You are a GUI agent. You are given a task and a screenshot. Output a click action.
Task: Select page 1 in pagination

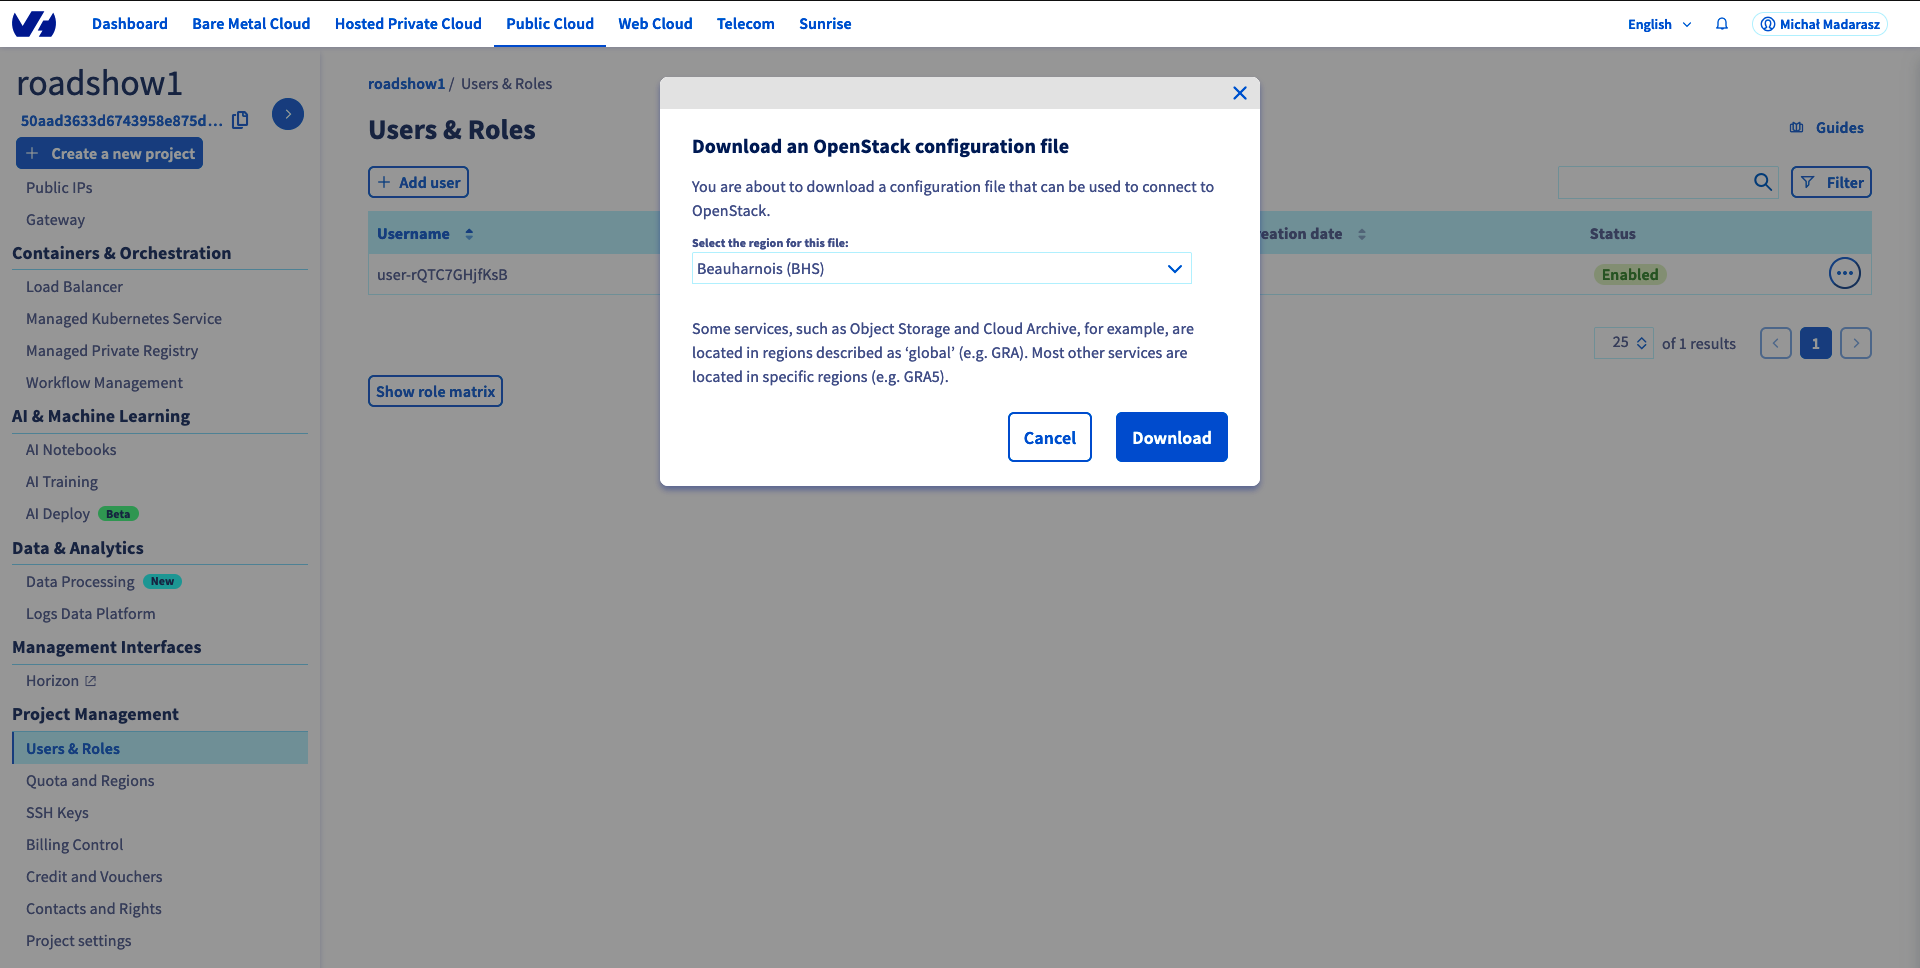coord(1816,343)
